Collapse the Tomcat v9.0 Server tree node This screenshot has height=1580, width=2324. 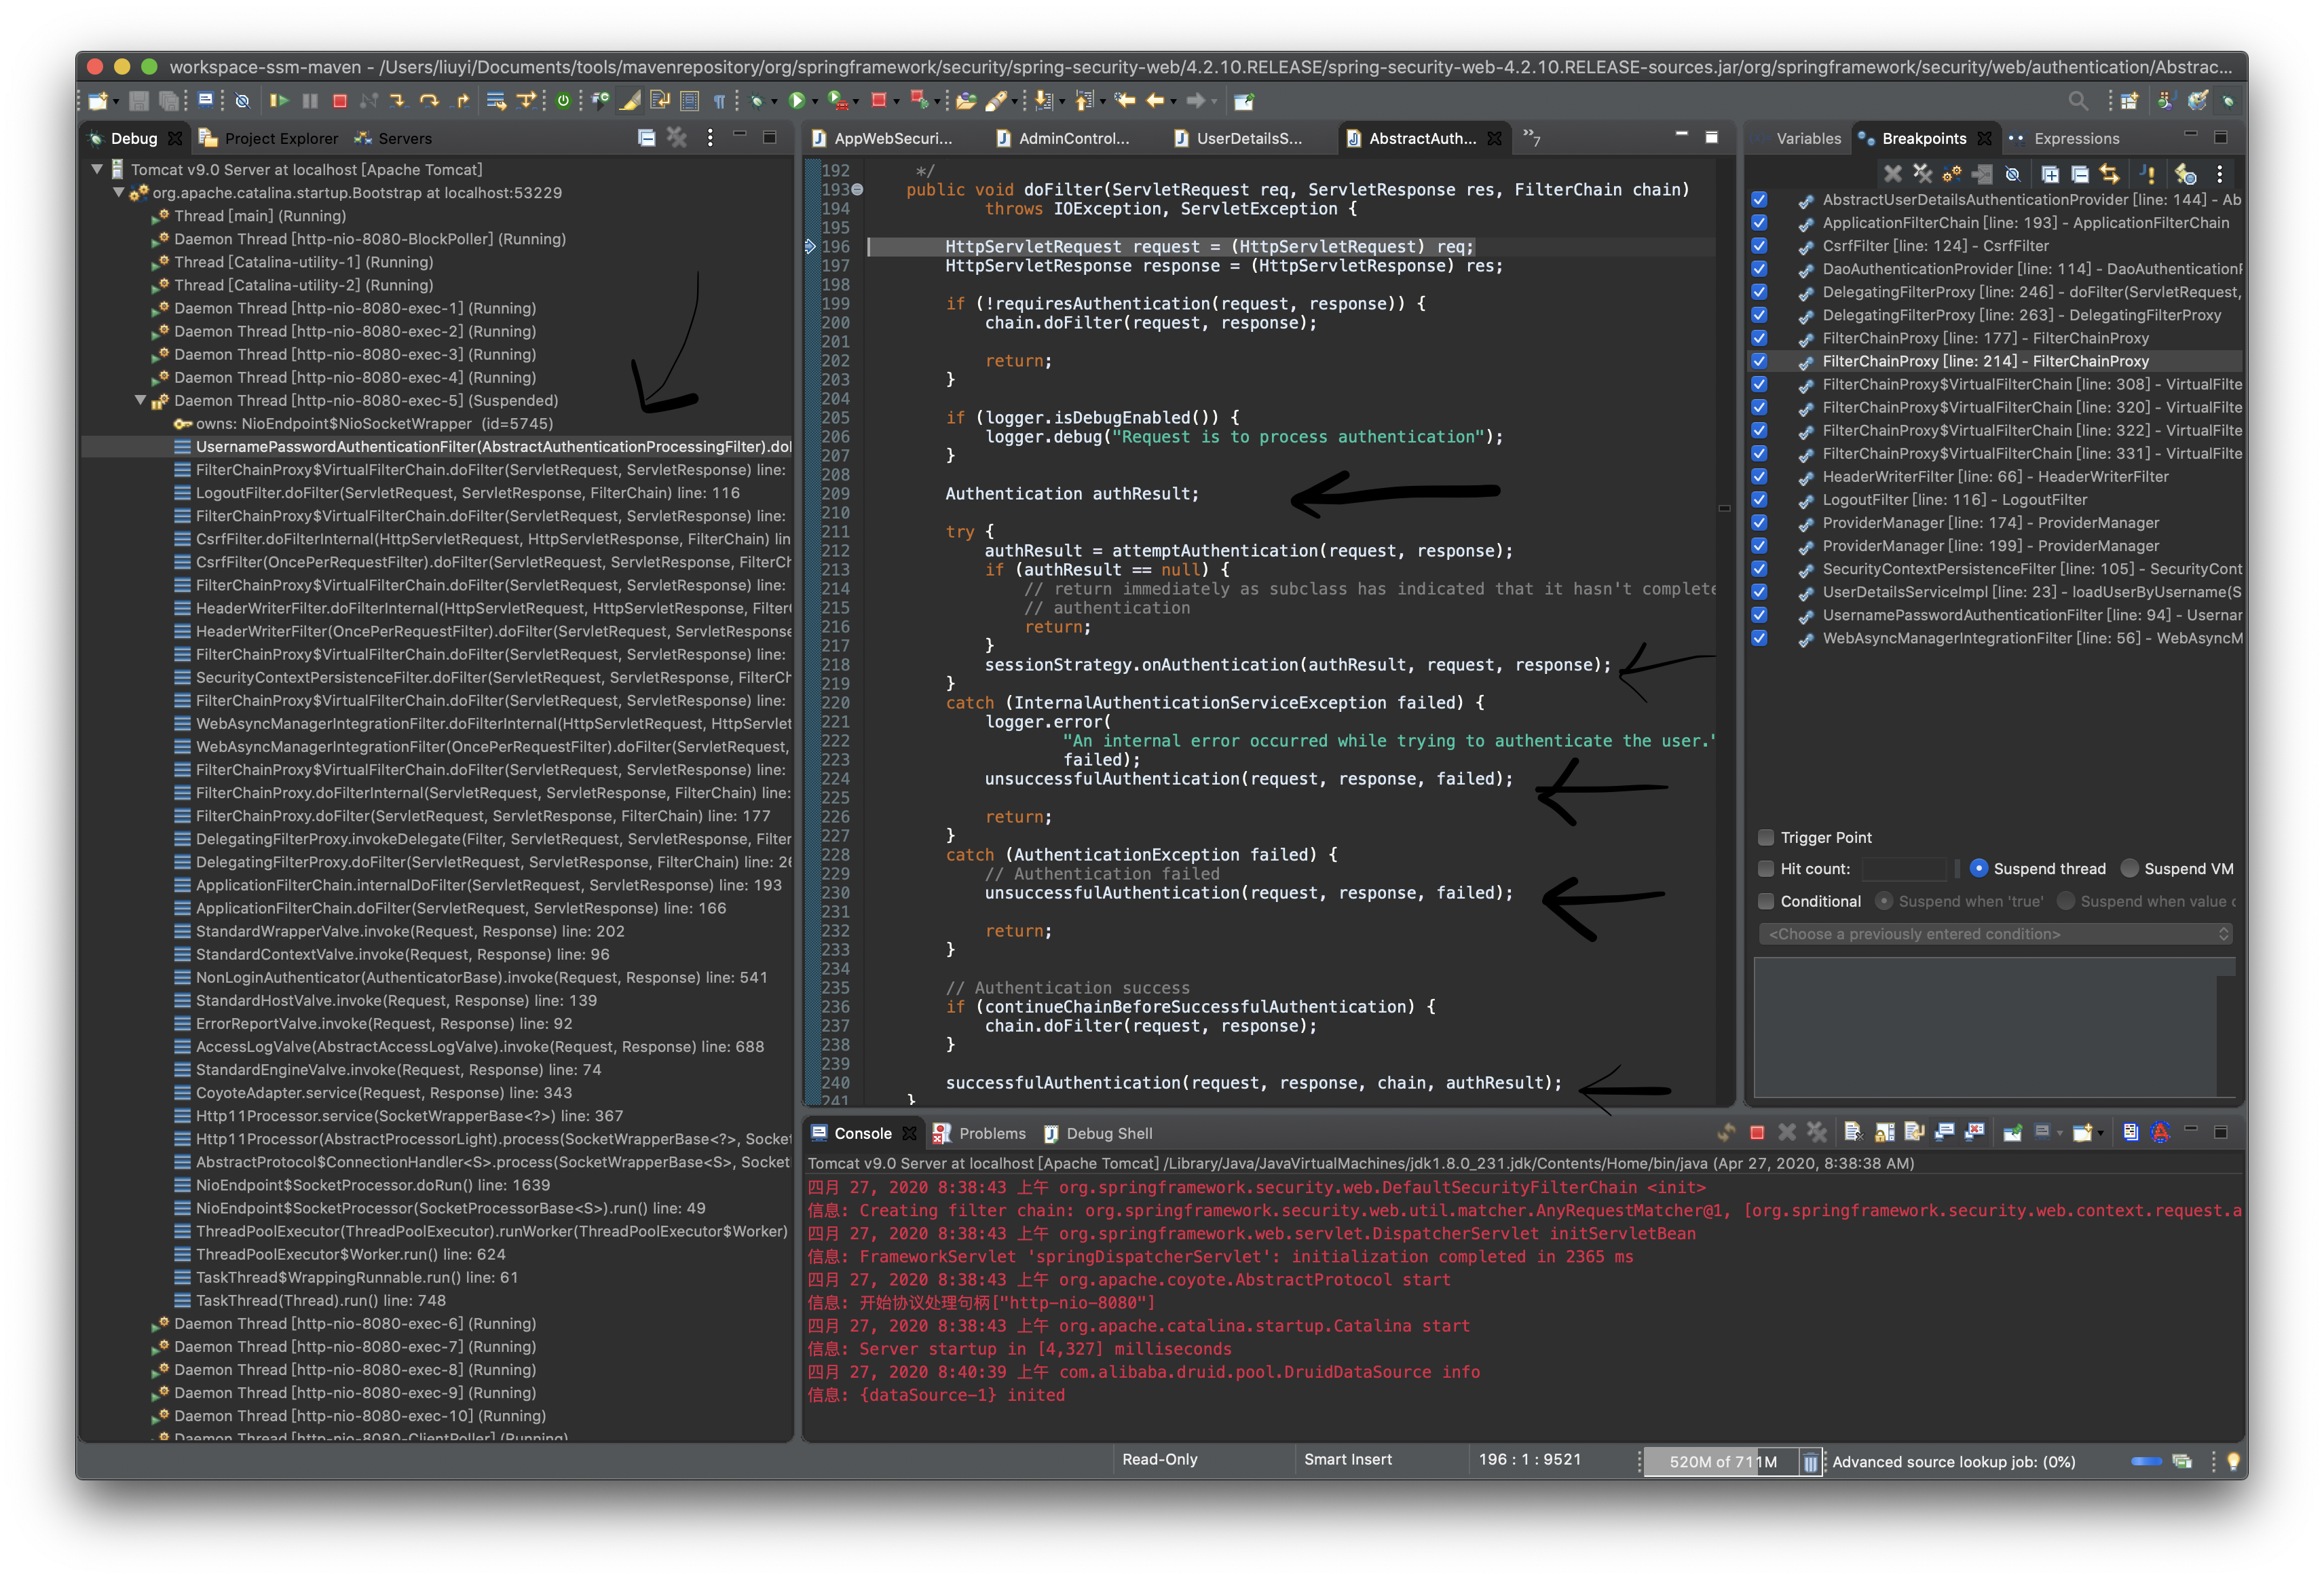(97, 169)
